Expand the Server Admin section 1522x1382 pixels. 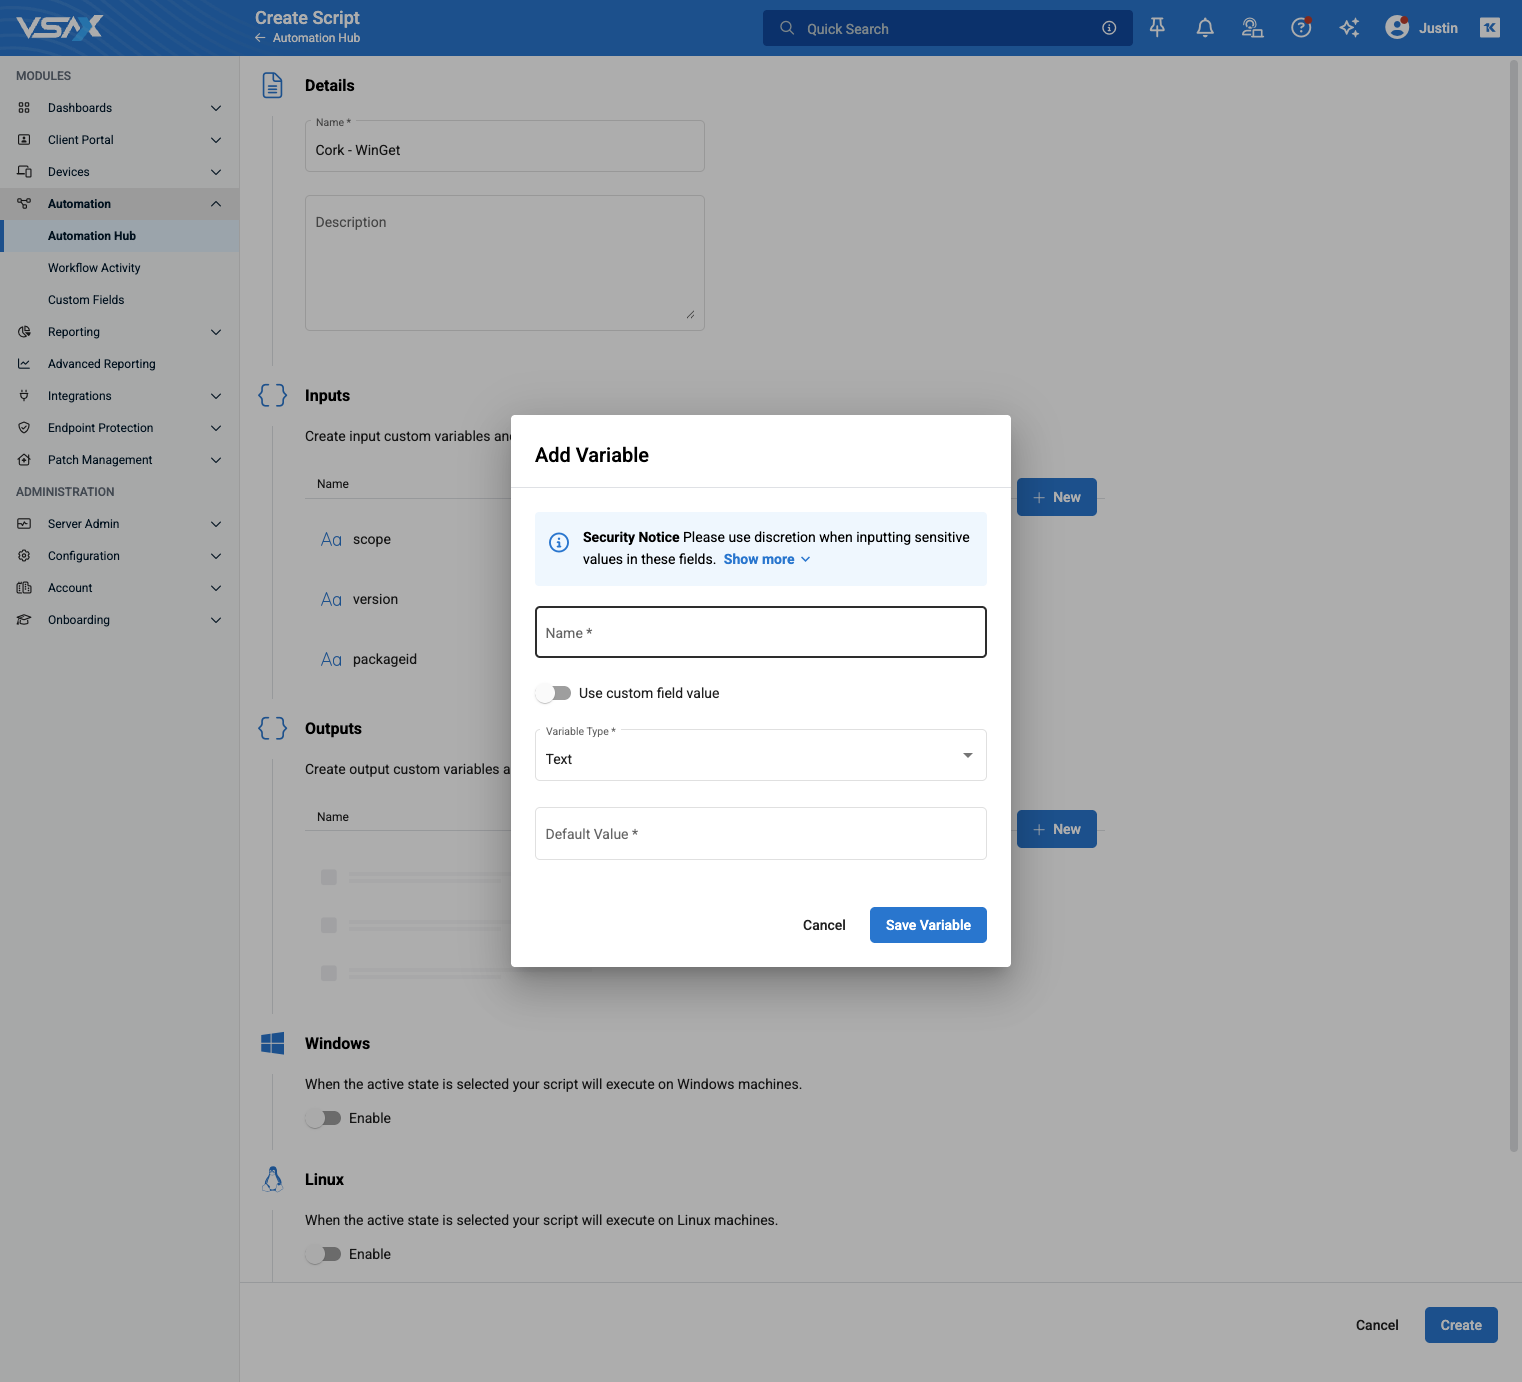coord(120,524)
